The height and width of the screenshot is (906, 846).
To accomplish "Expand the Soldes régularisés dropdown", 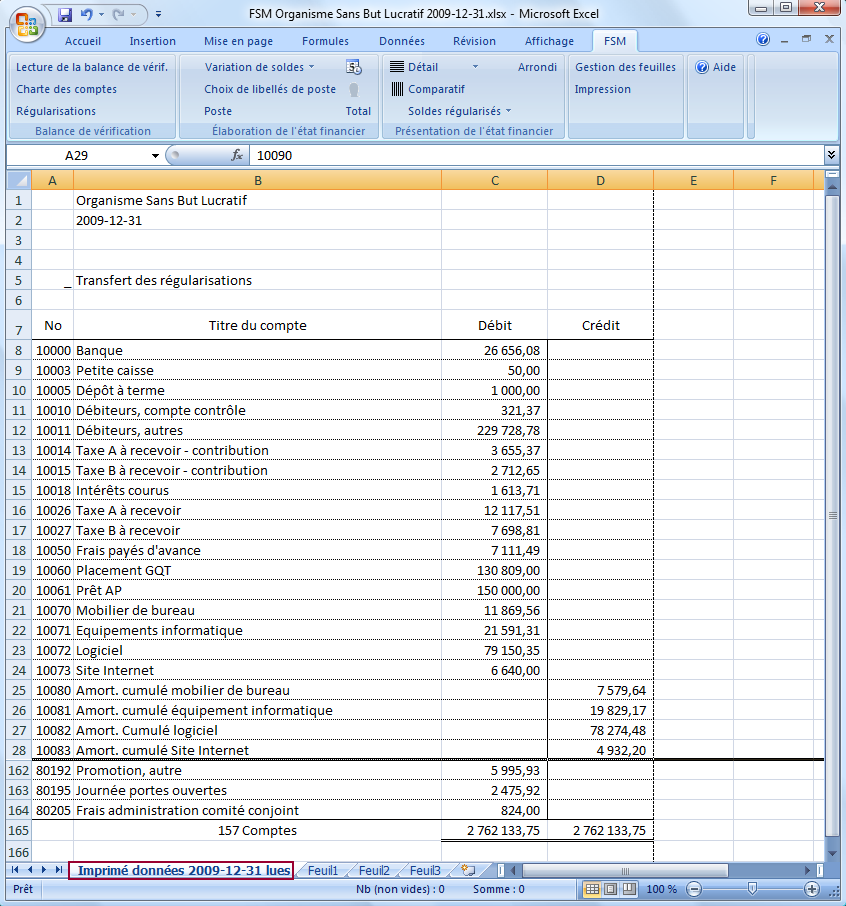I will point(508,111).
